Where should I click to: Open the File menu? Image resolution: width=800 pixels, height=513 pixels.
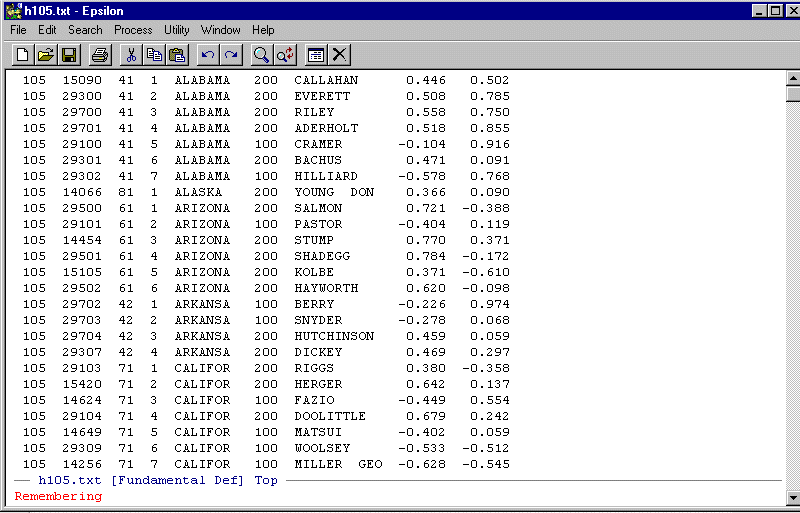tap(18, 30)
